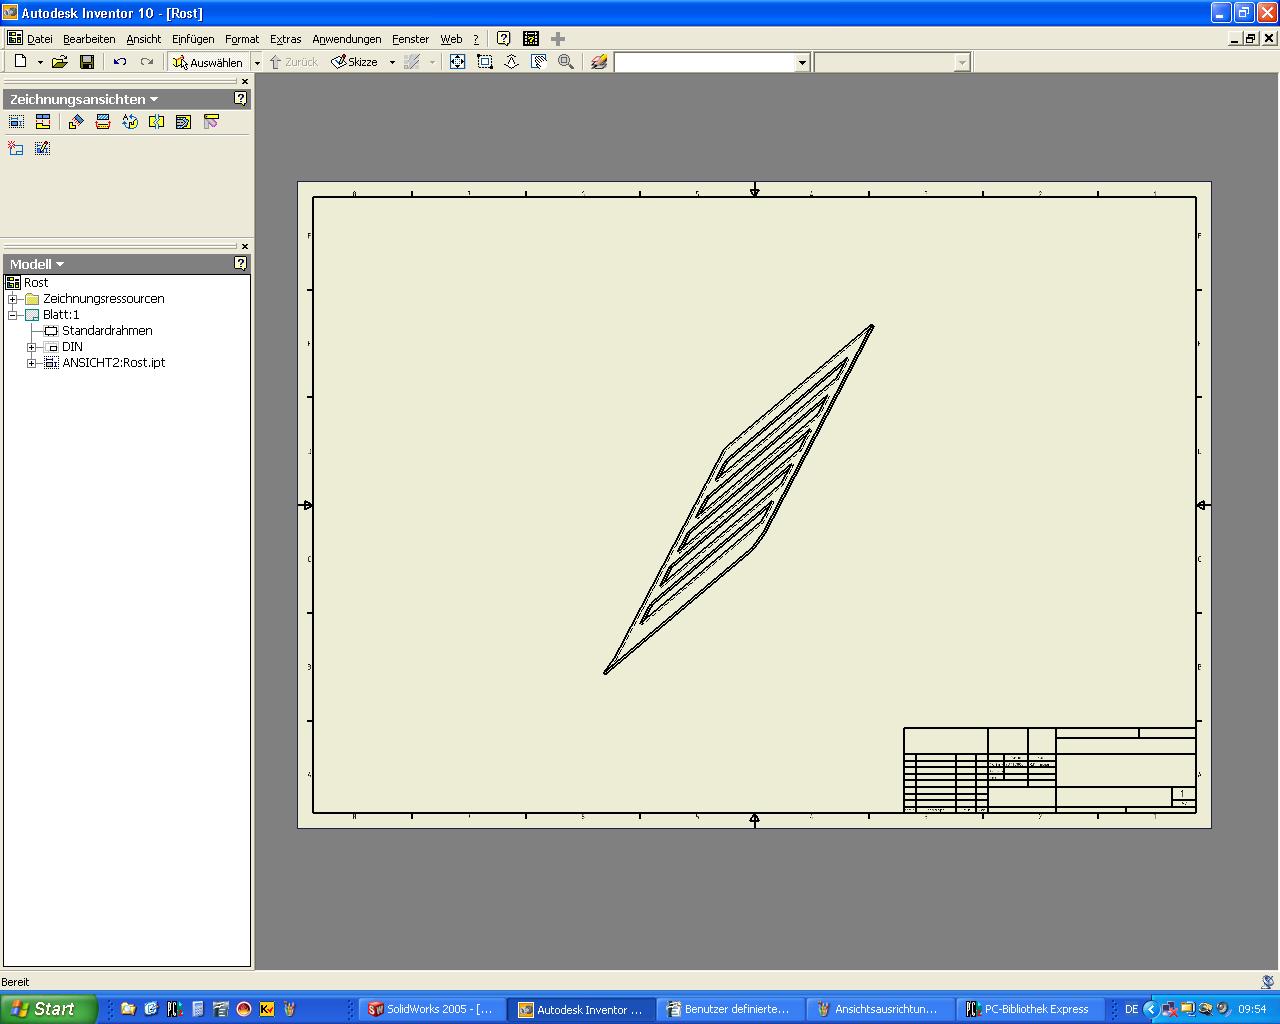This screenshot has width=1280, height=1024.
Task: Switch to PC-Bibliothek Express taskbar window
Action: pos(1030,1009)
